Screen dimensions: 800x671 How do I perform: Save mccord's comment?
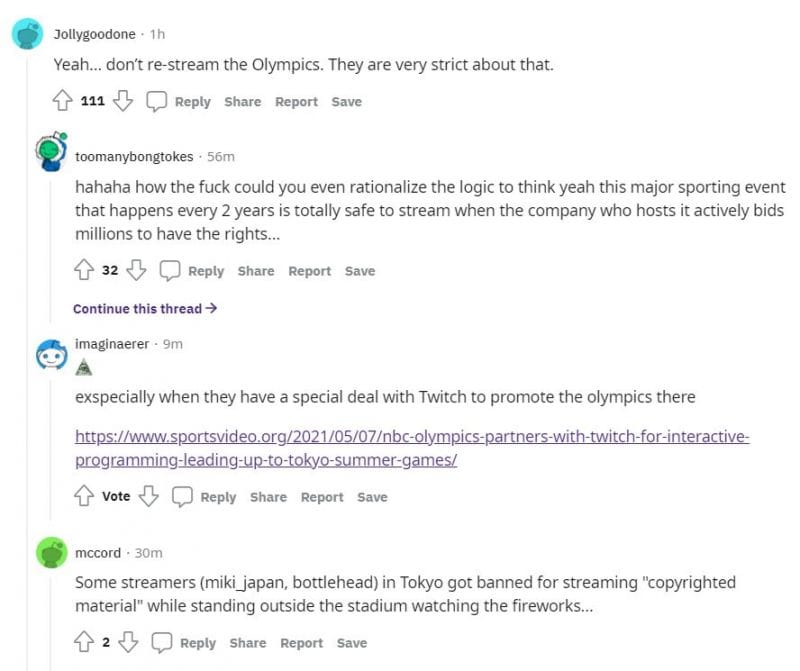(x=352, y=642)
